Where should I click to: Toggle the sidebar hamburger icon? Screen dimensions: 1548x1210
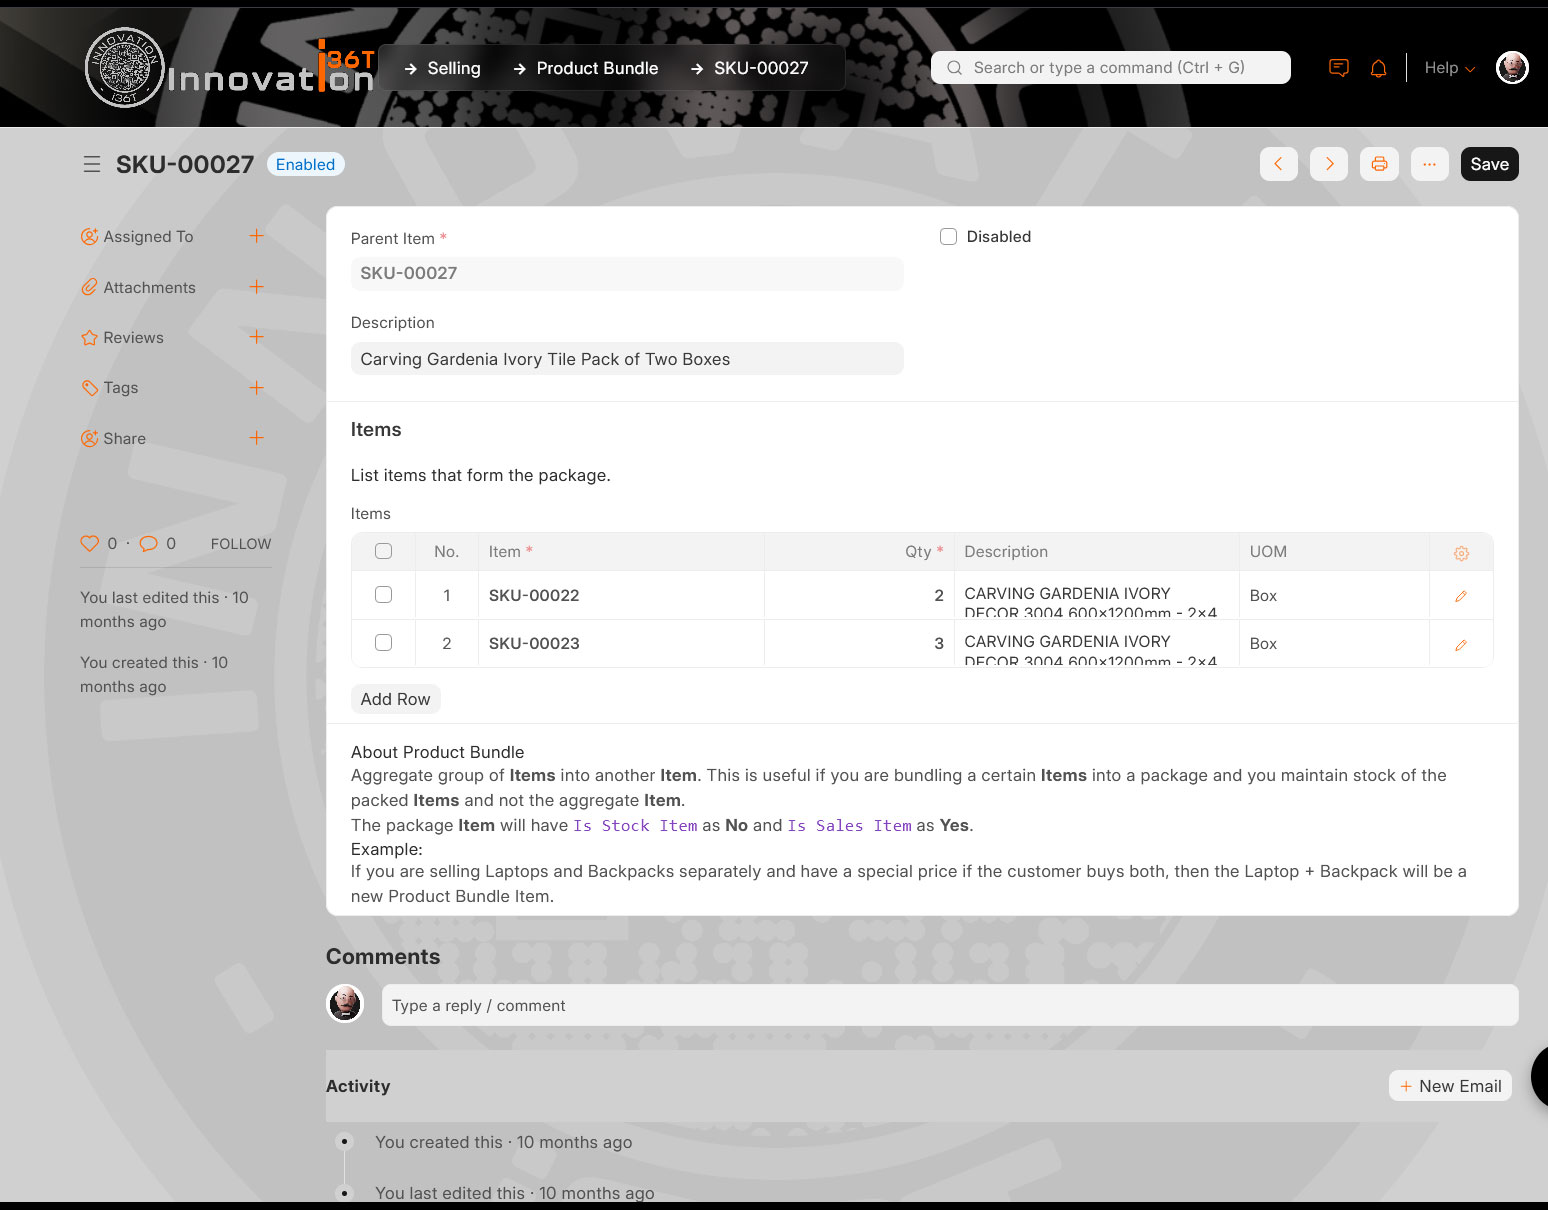point(91,164)
